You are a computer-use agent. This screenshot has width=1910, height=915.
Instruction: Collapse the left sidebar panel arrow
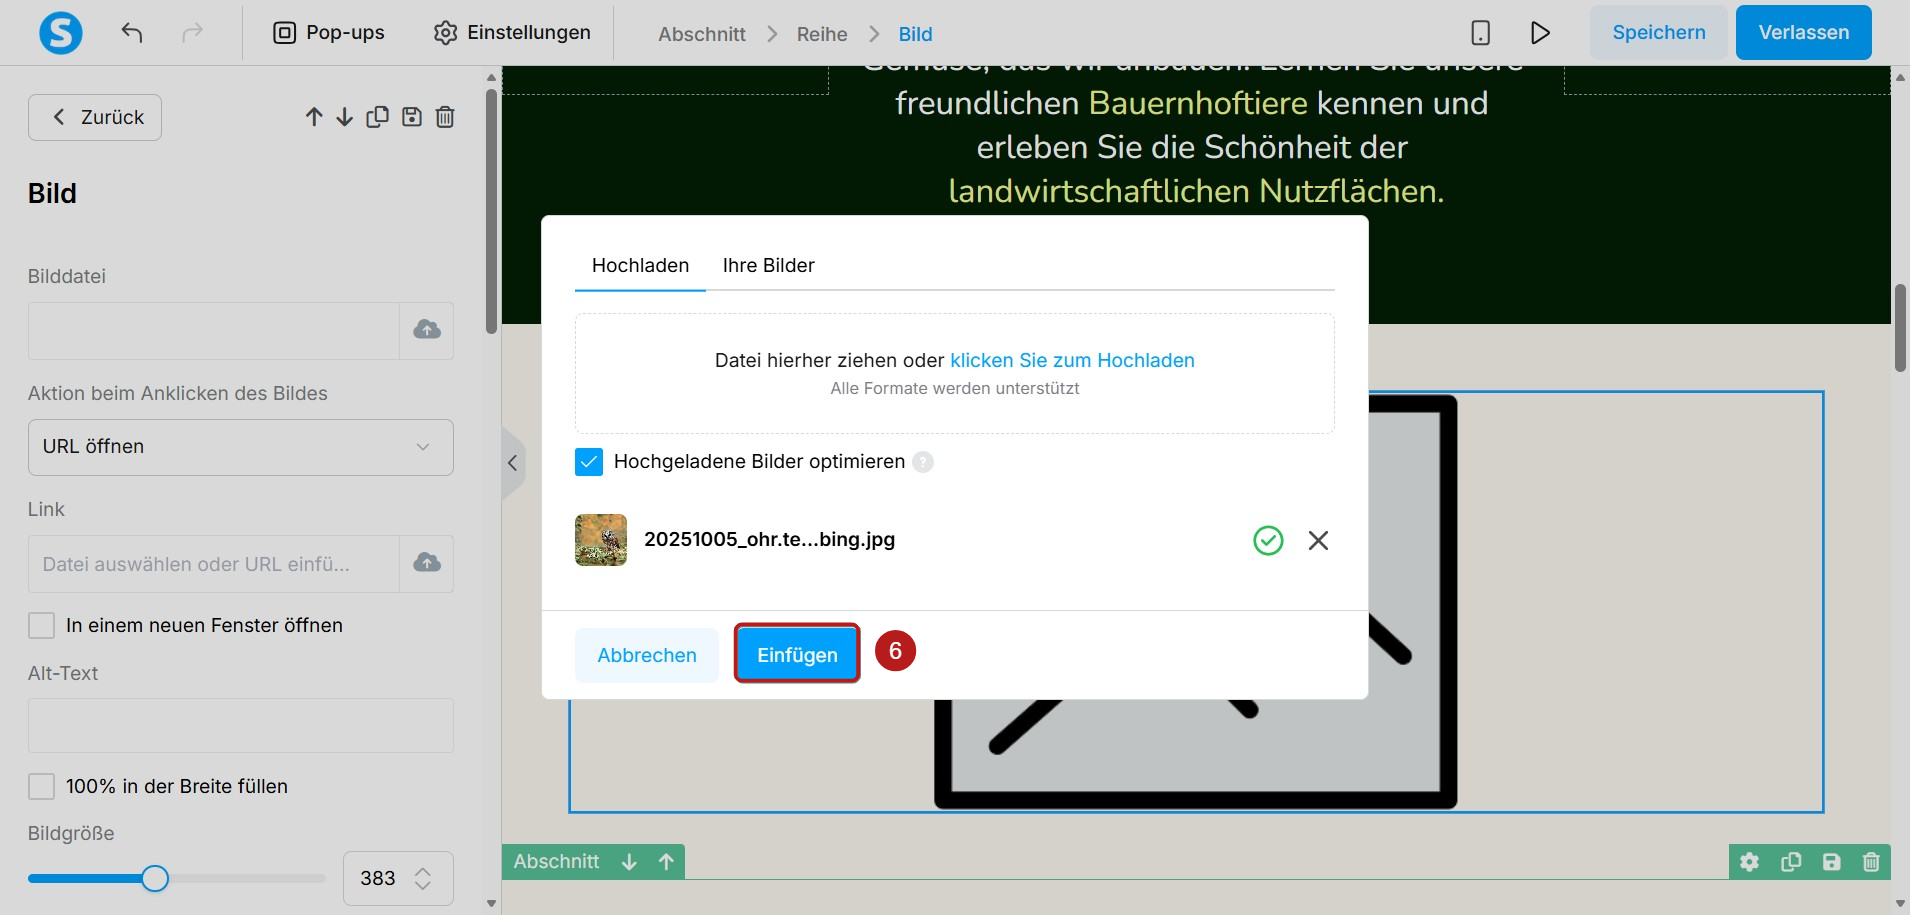[513, 463]
